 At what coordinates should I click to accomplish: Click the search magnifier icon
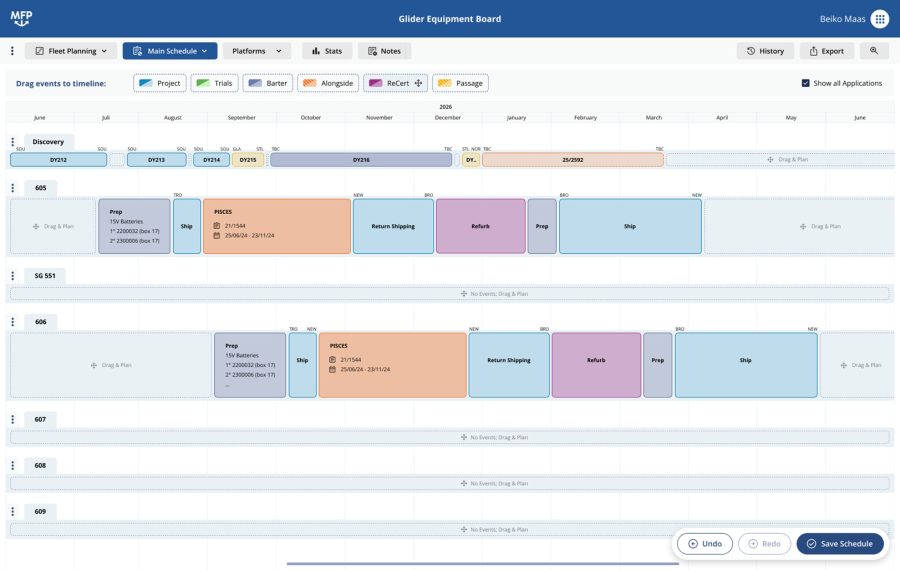pyautogui.click(x=873, y=51)
